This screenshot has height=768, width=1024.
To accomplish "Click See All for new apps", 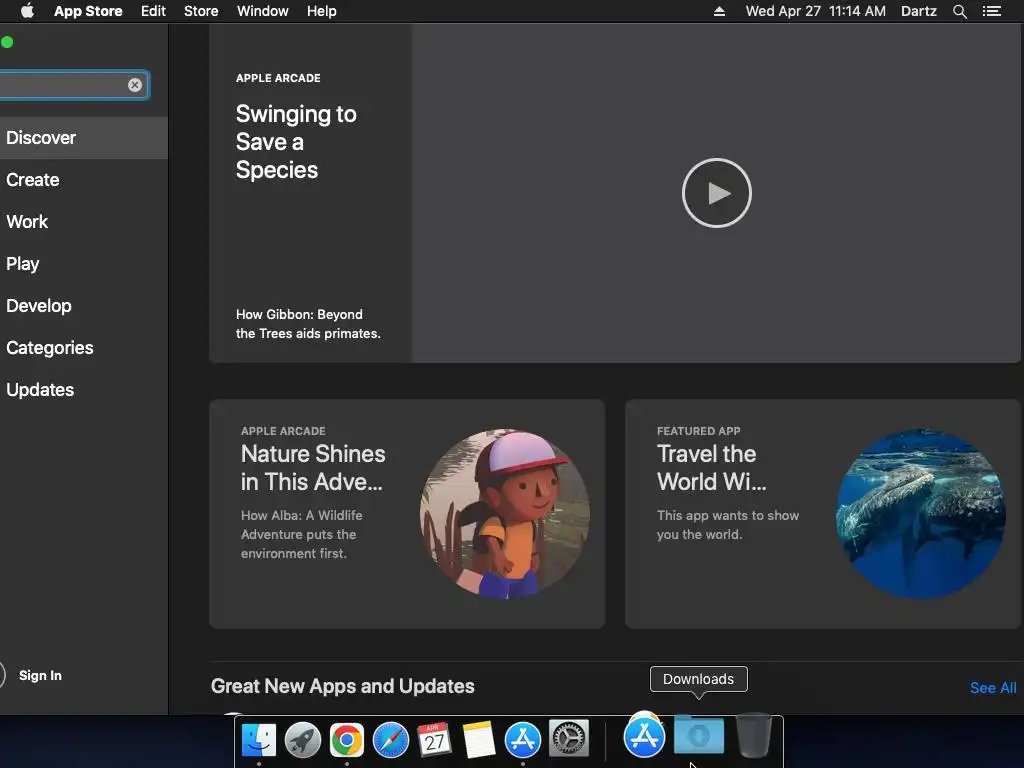I will pos(993,688).
